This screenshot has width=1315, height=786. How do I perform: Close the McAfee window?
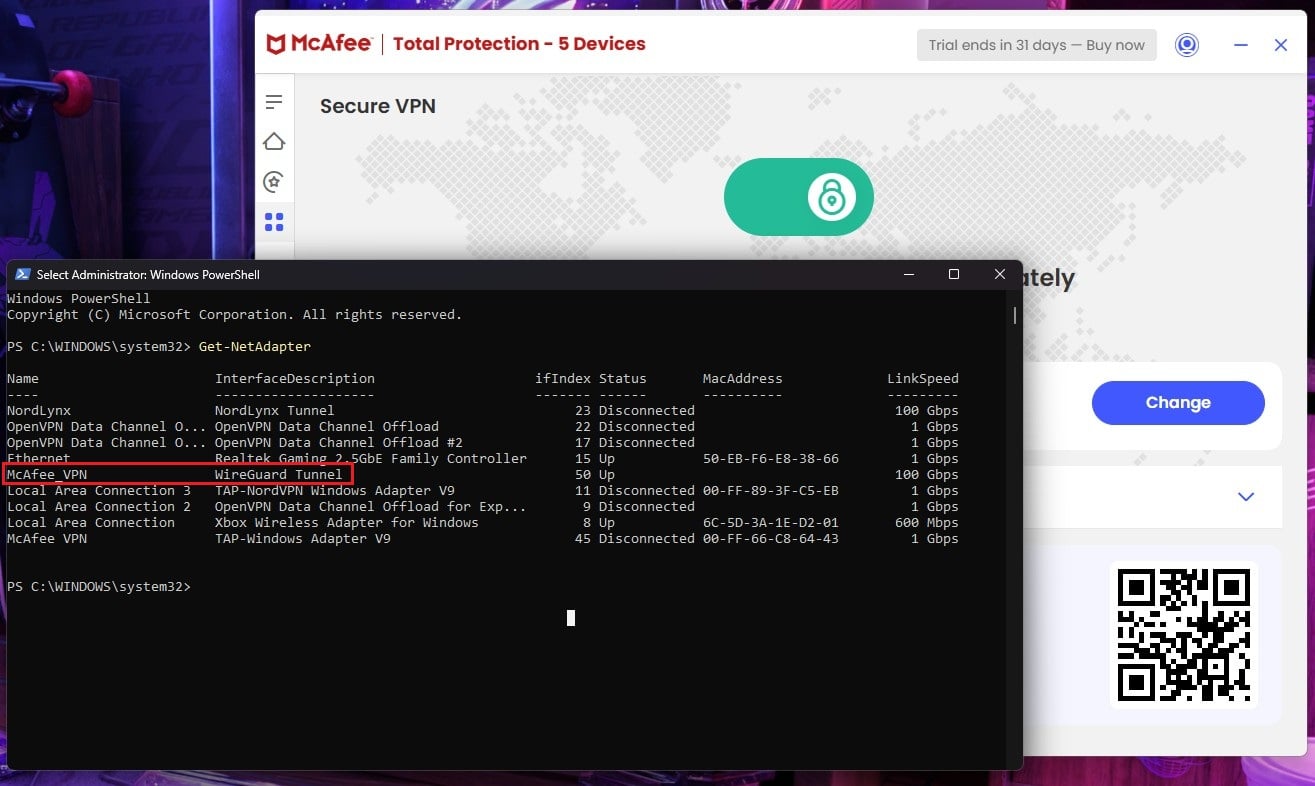click(1281, 45)
